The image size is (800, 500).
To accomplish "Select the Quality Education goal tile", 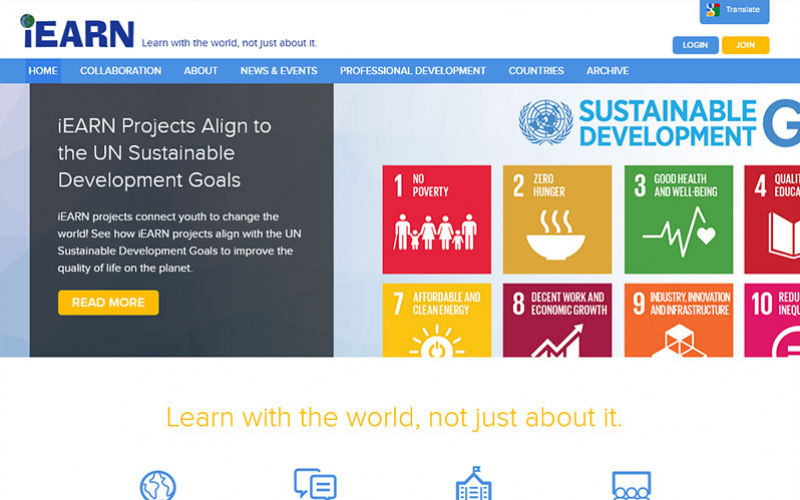I will coord(772,219).
